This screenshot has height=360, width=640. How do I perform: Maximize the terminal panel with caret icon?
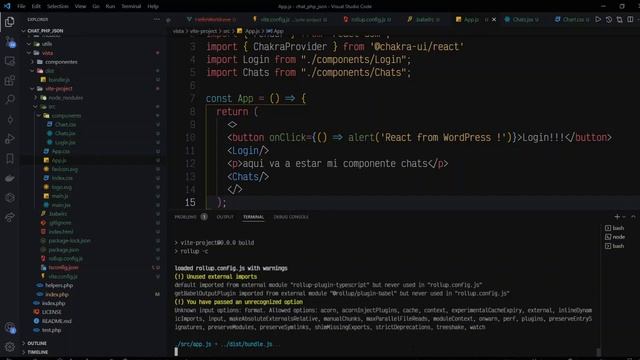click(x=633, y=217)
